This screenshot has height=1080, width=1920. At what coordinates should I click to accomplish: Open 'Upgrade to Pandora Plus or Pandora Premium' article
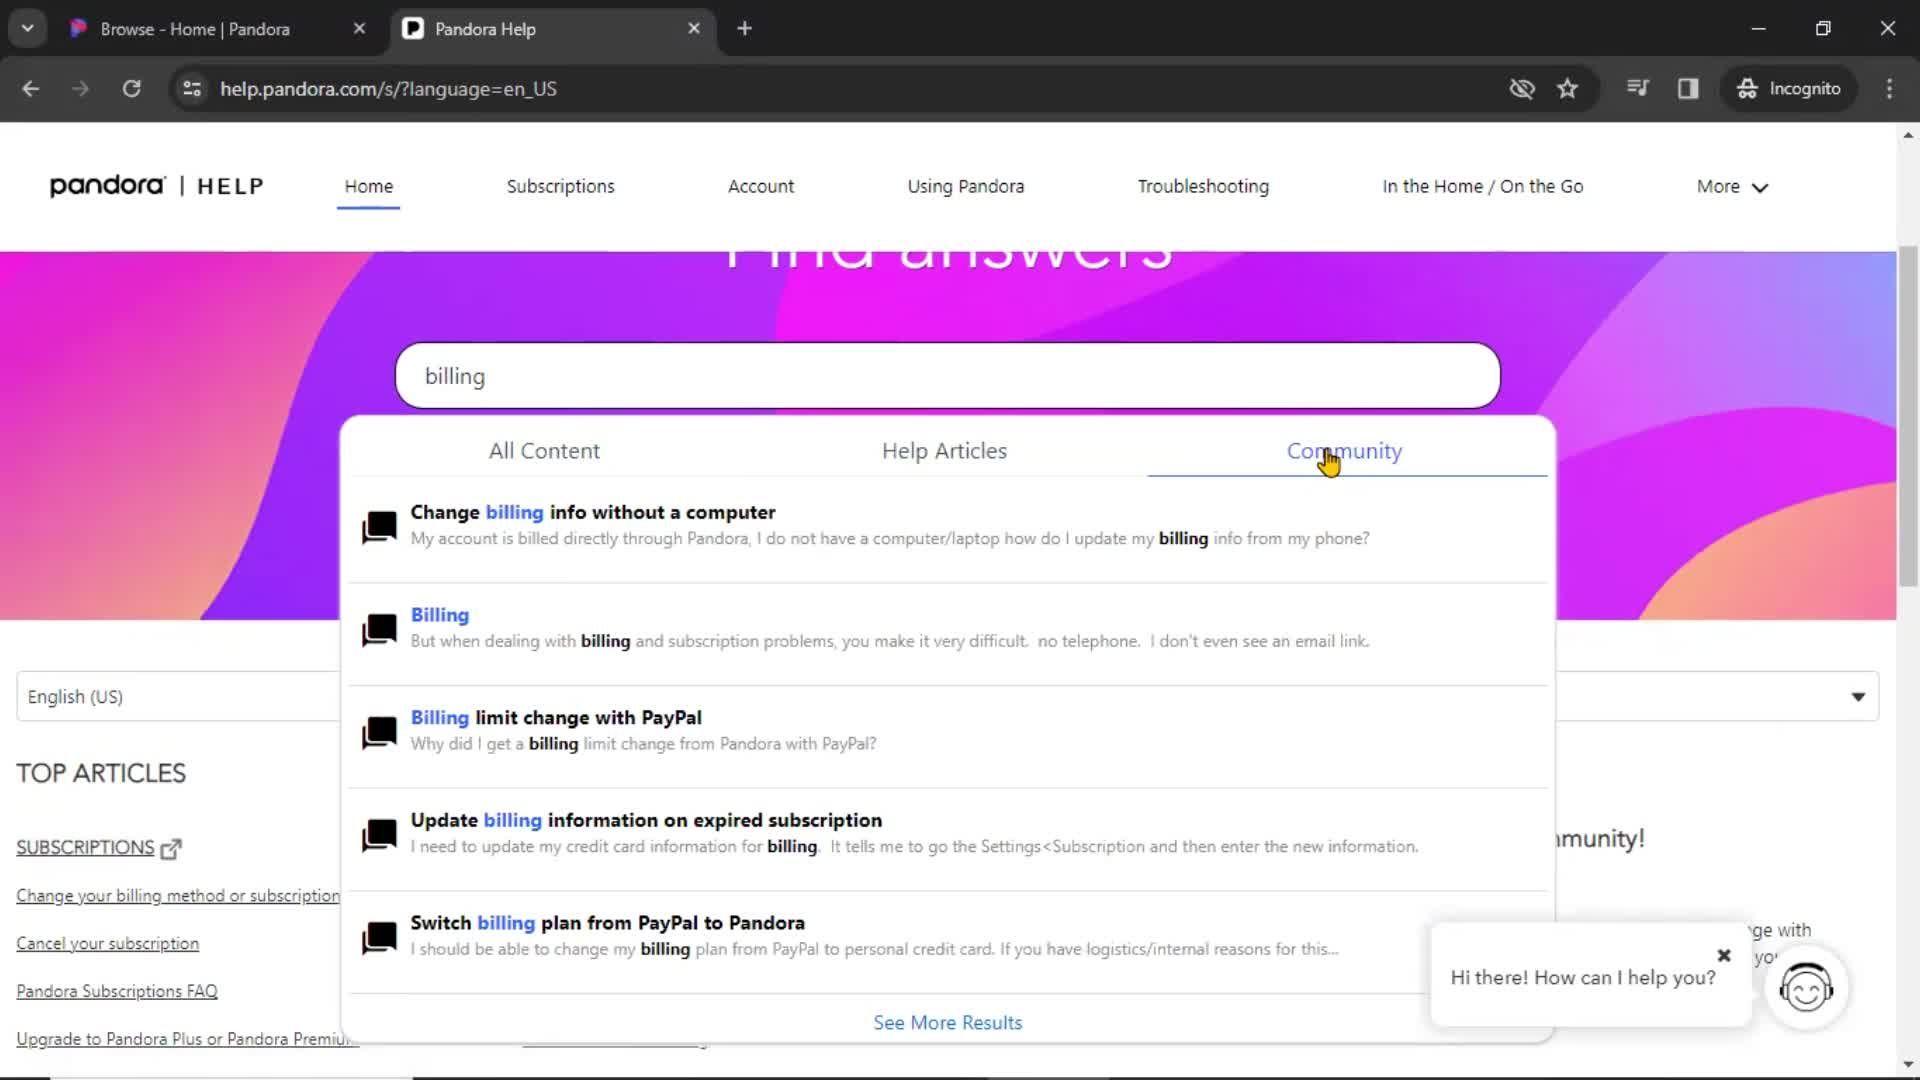185,1039
